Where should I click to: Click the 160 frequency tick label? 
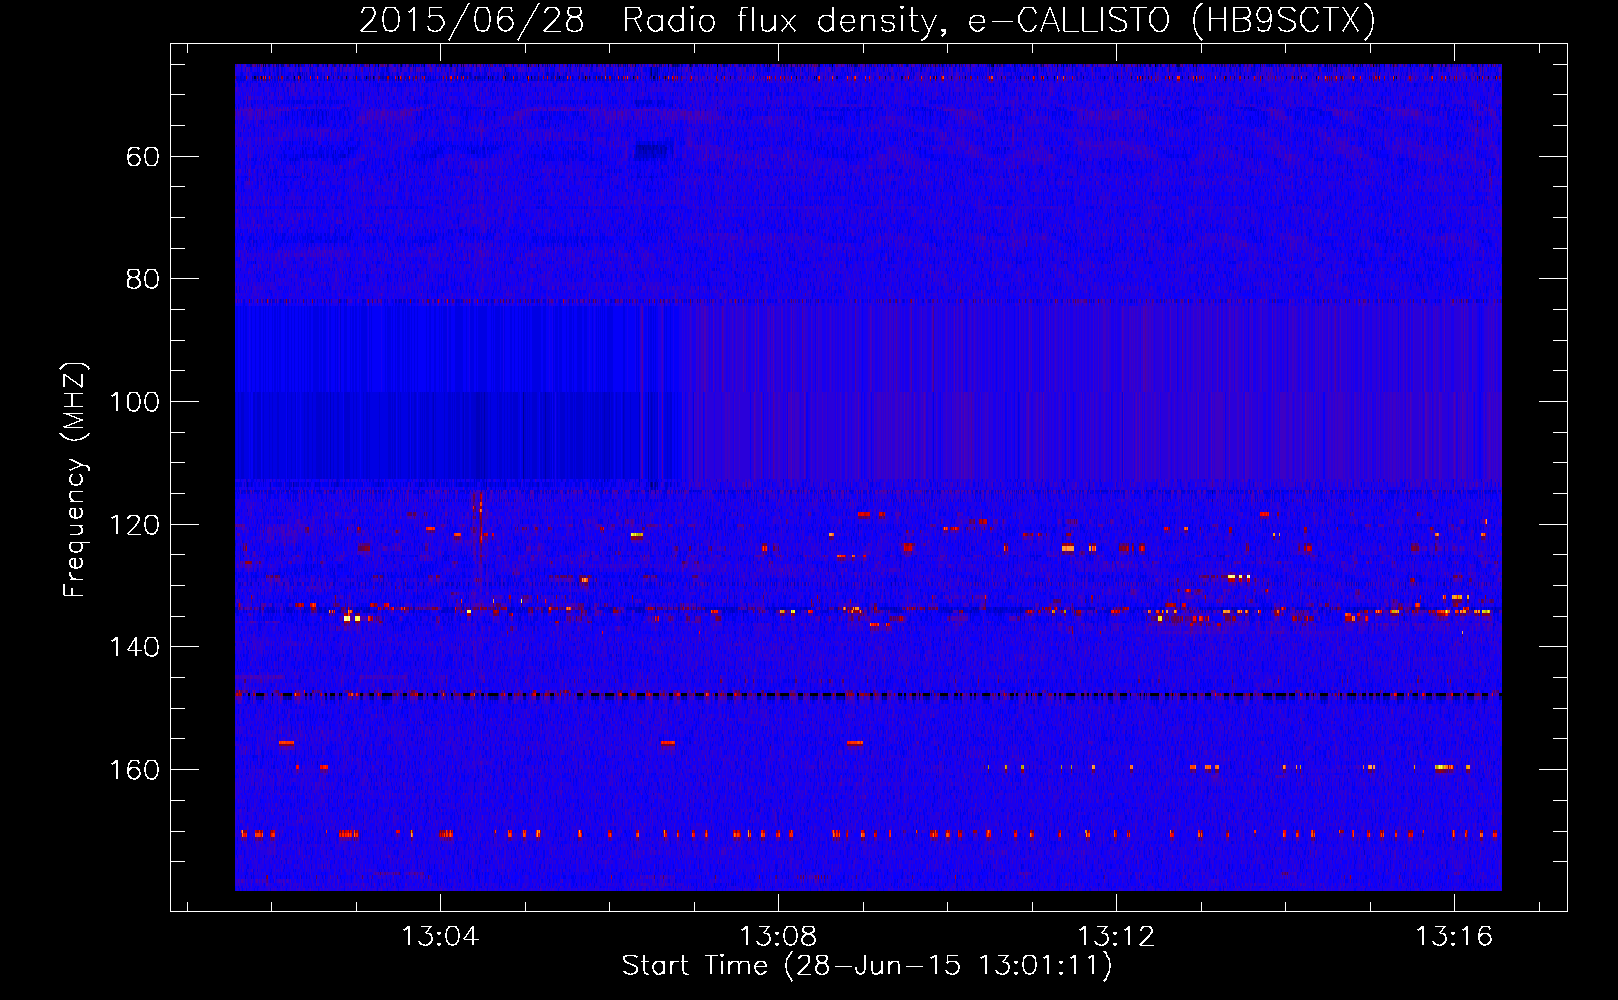134,770
